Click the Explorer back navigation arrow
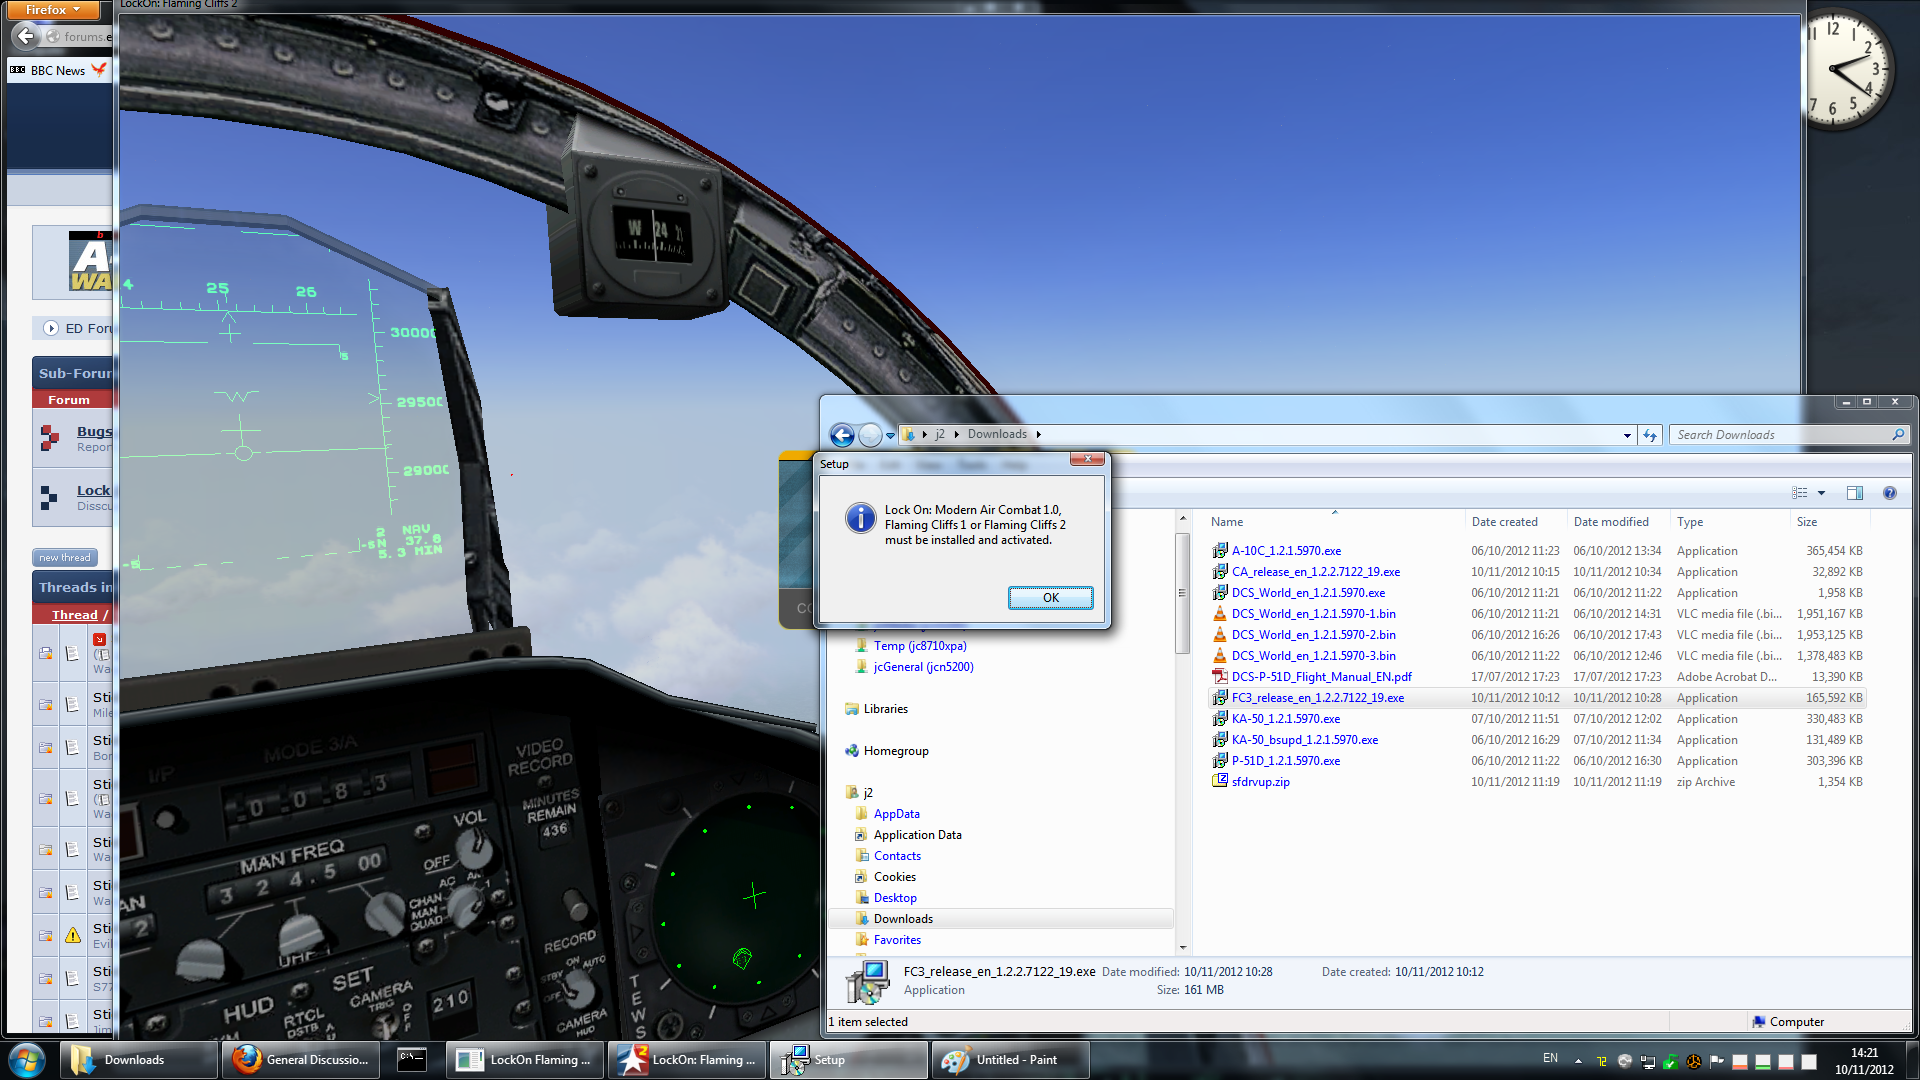This screenshot has height=1080, width=1920. [x=842, y=435]
